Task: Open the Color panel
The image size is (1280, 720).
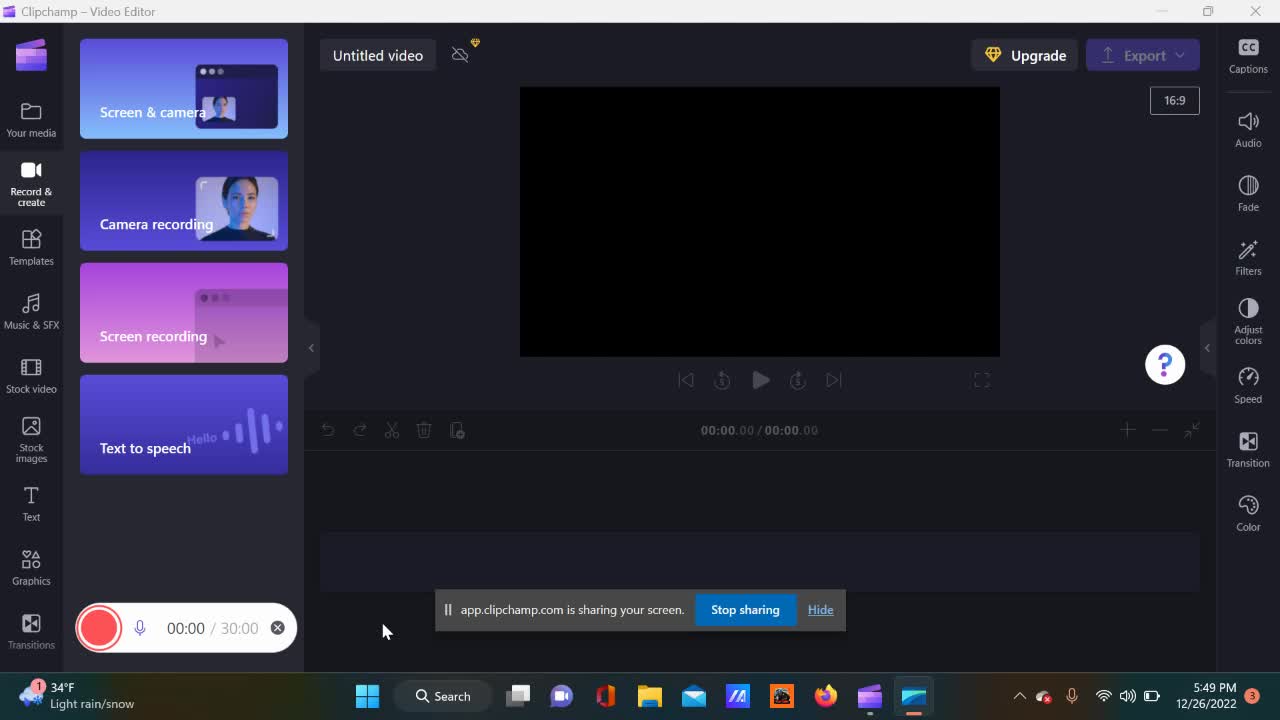Action: pos(1248,514)
